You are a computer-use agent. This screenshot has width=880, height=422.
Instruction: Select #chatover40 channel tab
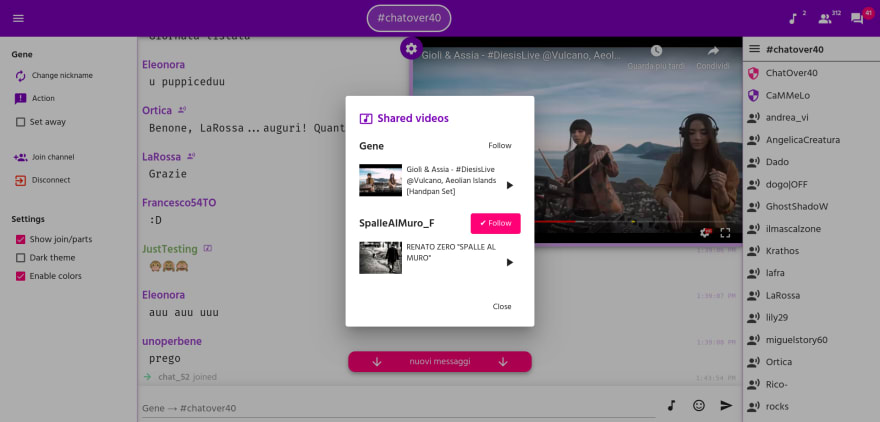point(409,19)
